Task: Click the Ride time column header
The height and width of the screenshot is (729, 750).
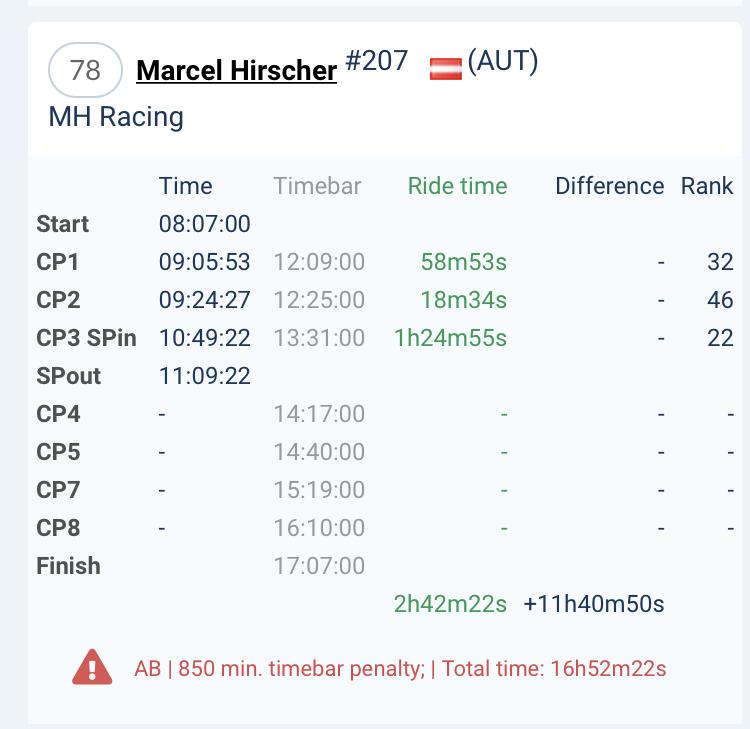Action: coord(457,186)
